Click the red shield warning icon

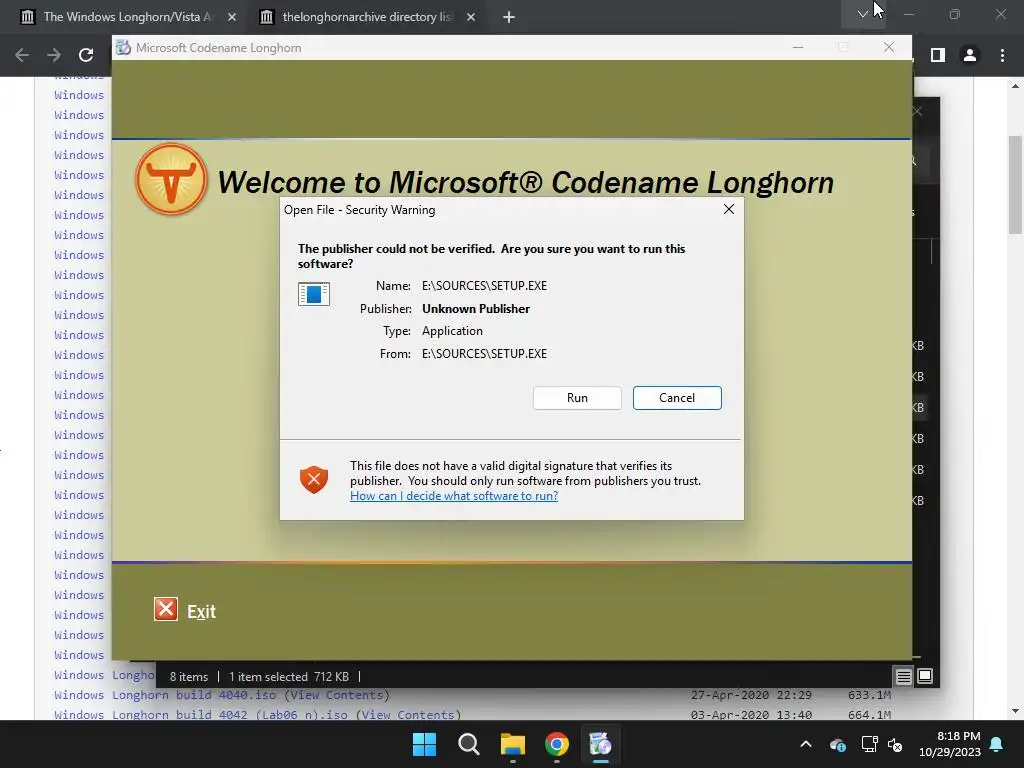[x=313, y=480]
